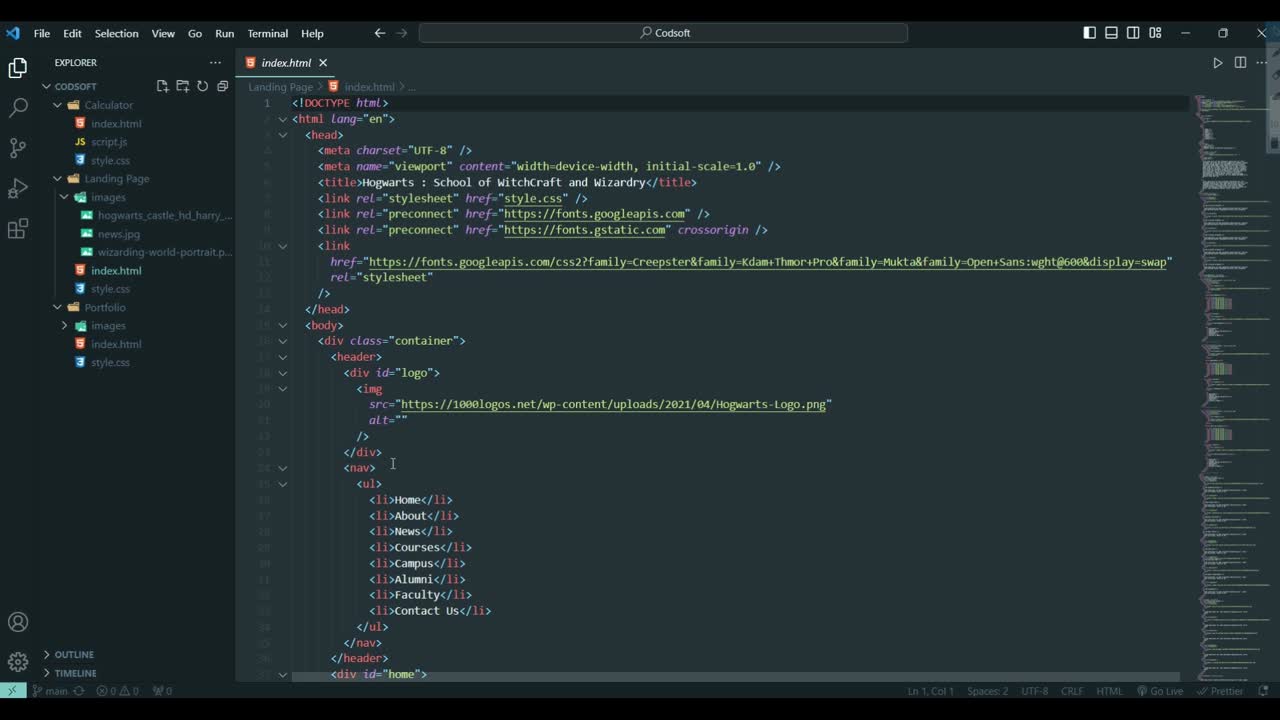Screen dimensions: 1280x720
Task: Collapse the CODSOFT root folder
Action: click(x=46, y=87)
